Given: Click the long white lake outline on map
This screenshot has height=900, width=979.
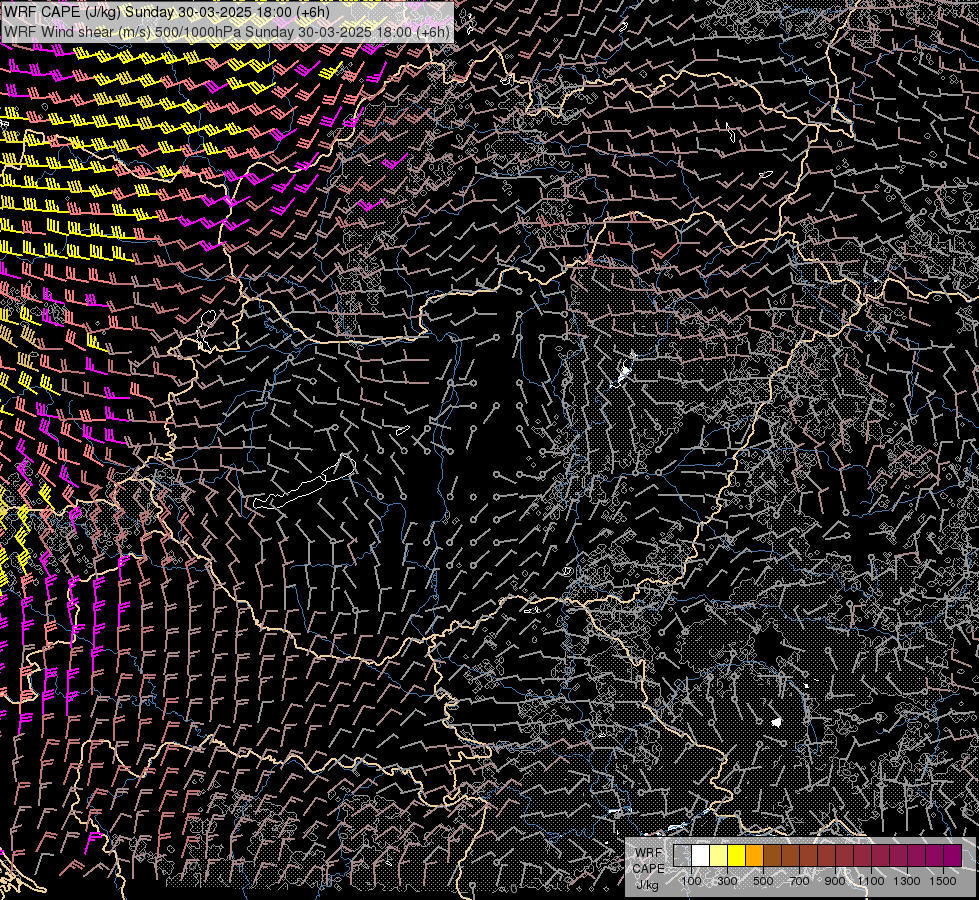Looking at the screenshot, I should tap(305, 482).
